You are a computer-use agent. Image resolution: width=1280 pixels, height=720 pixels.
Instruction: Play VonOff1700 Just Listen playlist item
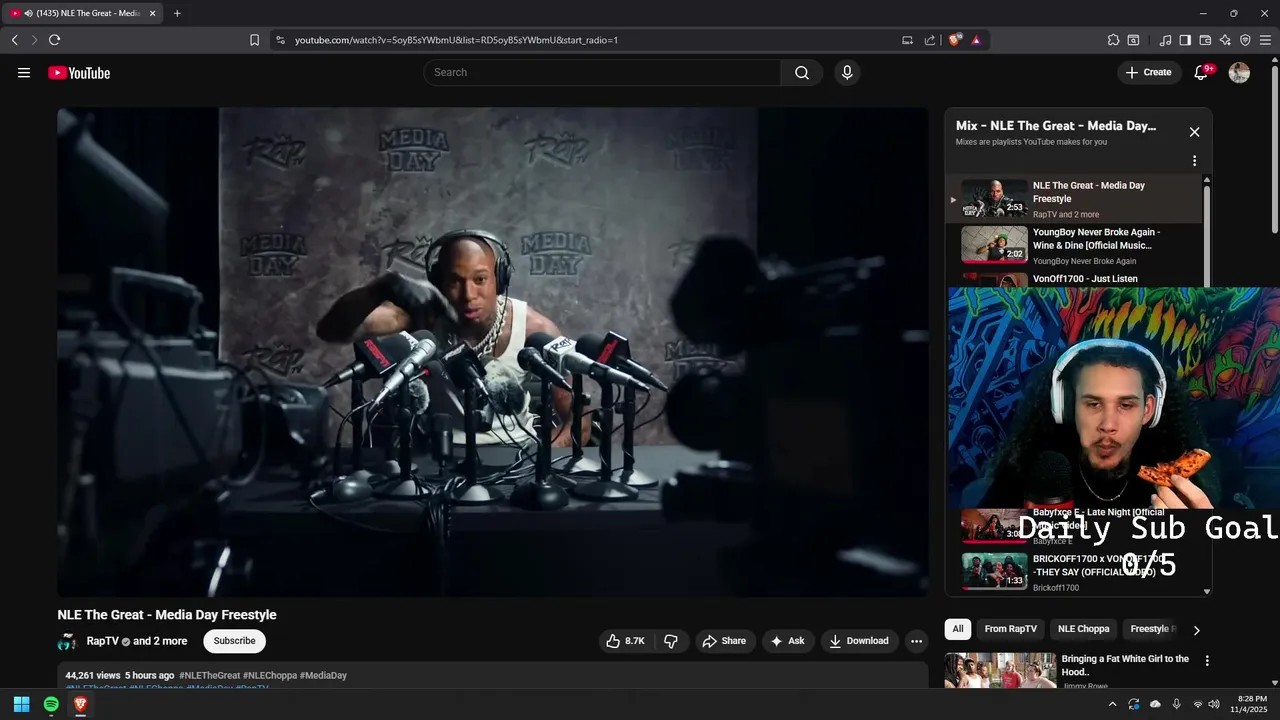tap(1075, 279)
